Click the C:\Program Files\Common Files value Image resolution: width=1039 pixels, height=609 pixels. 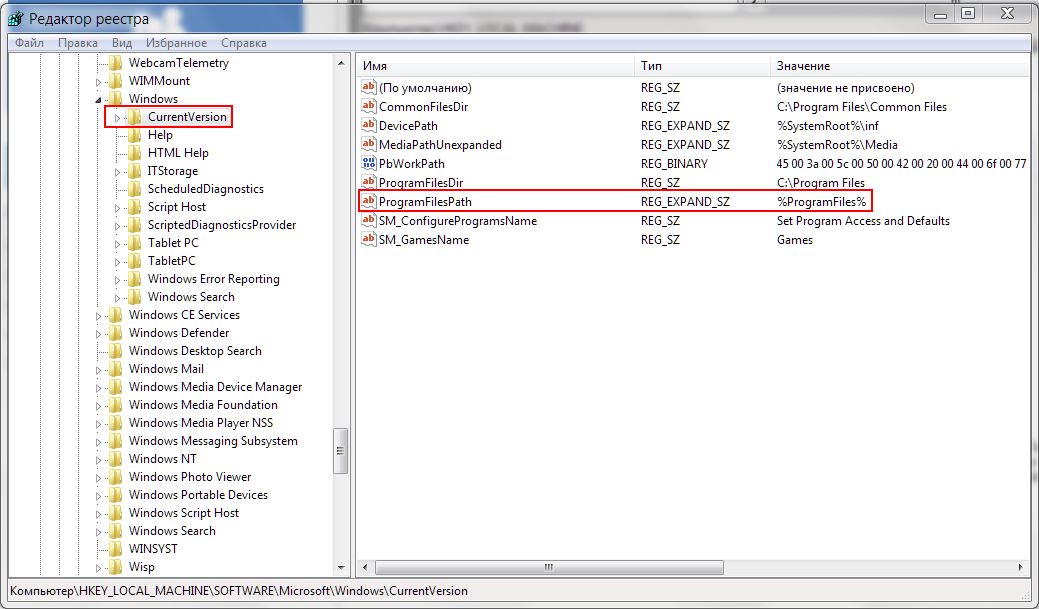[862, 107]
